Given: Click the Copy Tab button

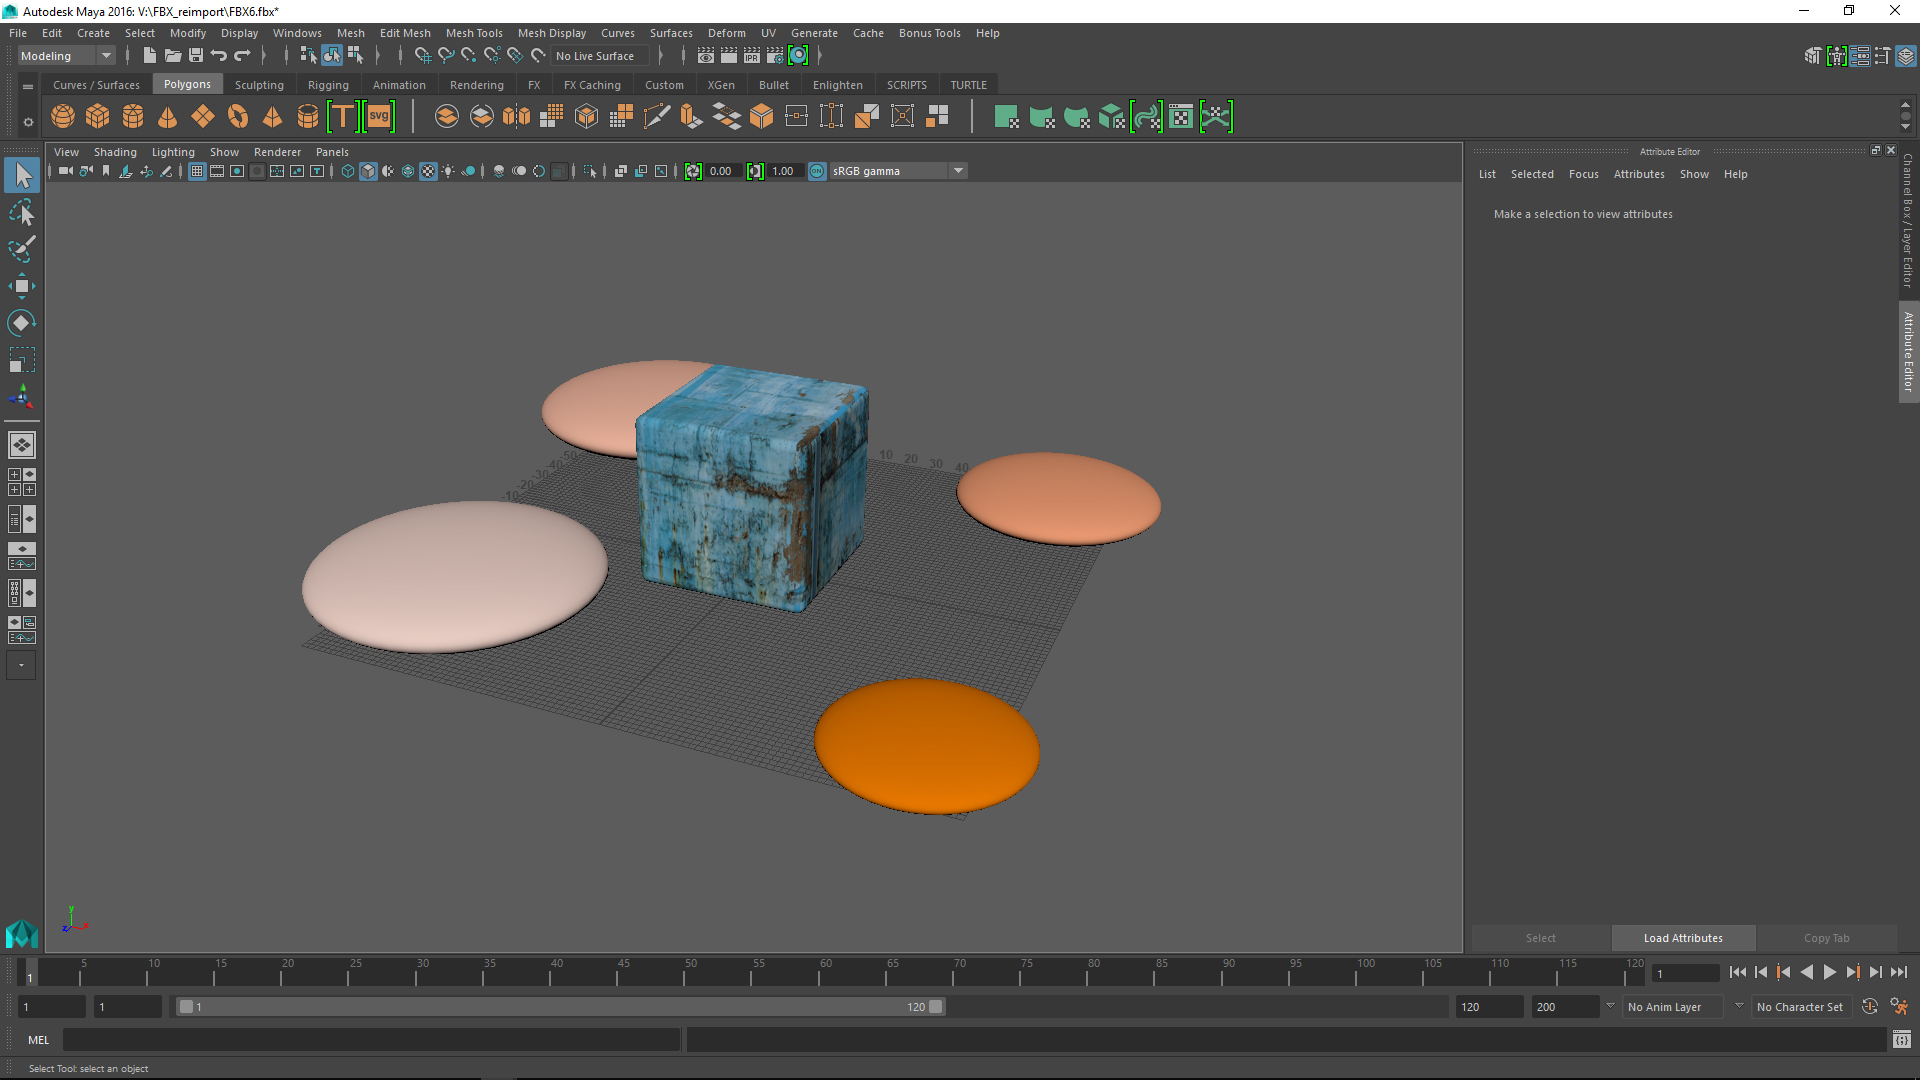Looking at the screenshot, I should click(1826, 938).
